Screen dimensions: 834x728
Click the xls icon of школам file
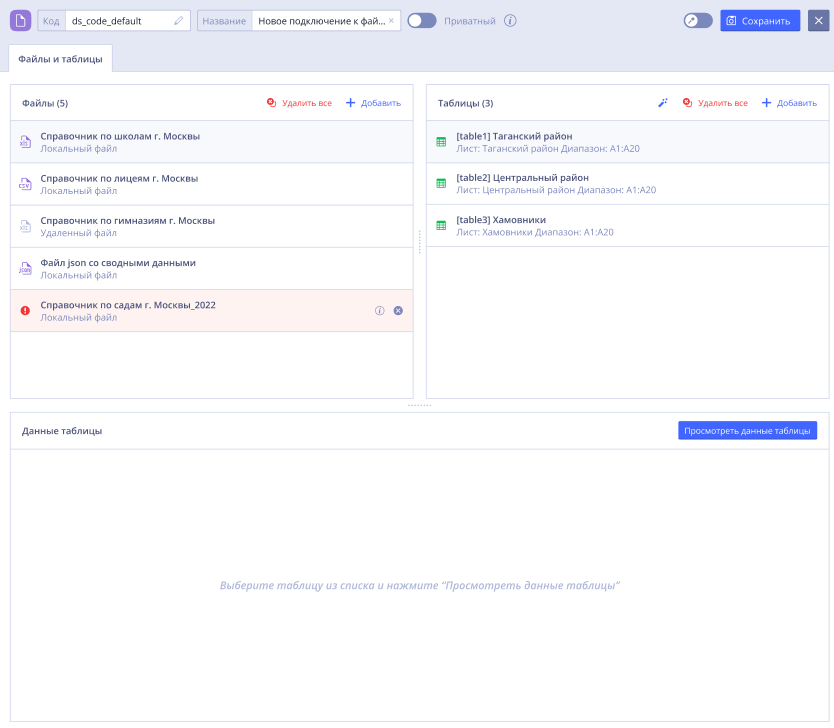click(25, 142)
